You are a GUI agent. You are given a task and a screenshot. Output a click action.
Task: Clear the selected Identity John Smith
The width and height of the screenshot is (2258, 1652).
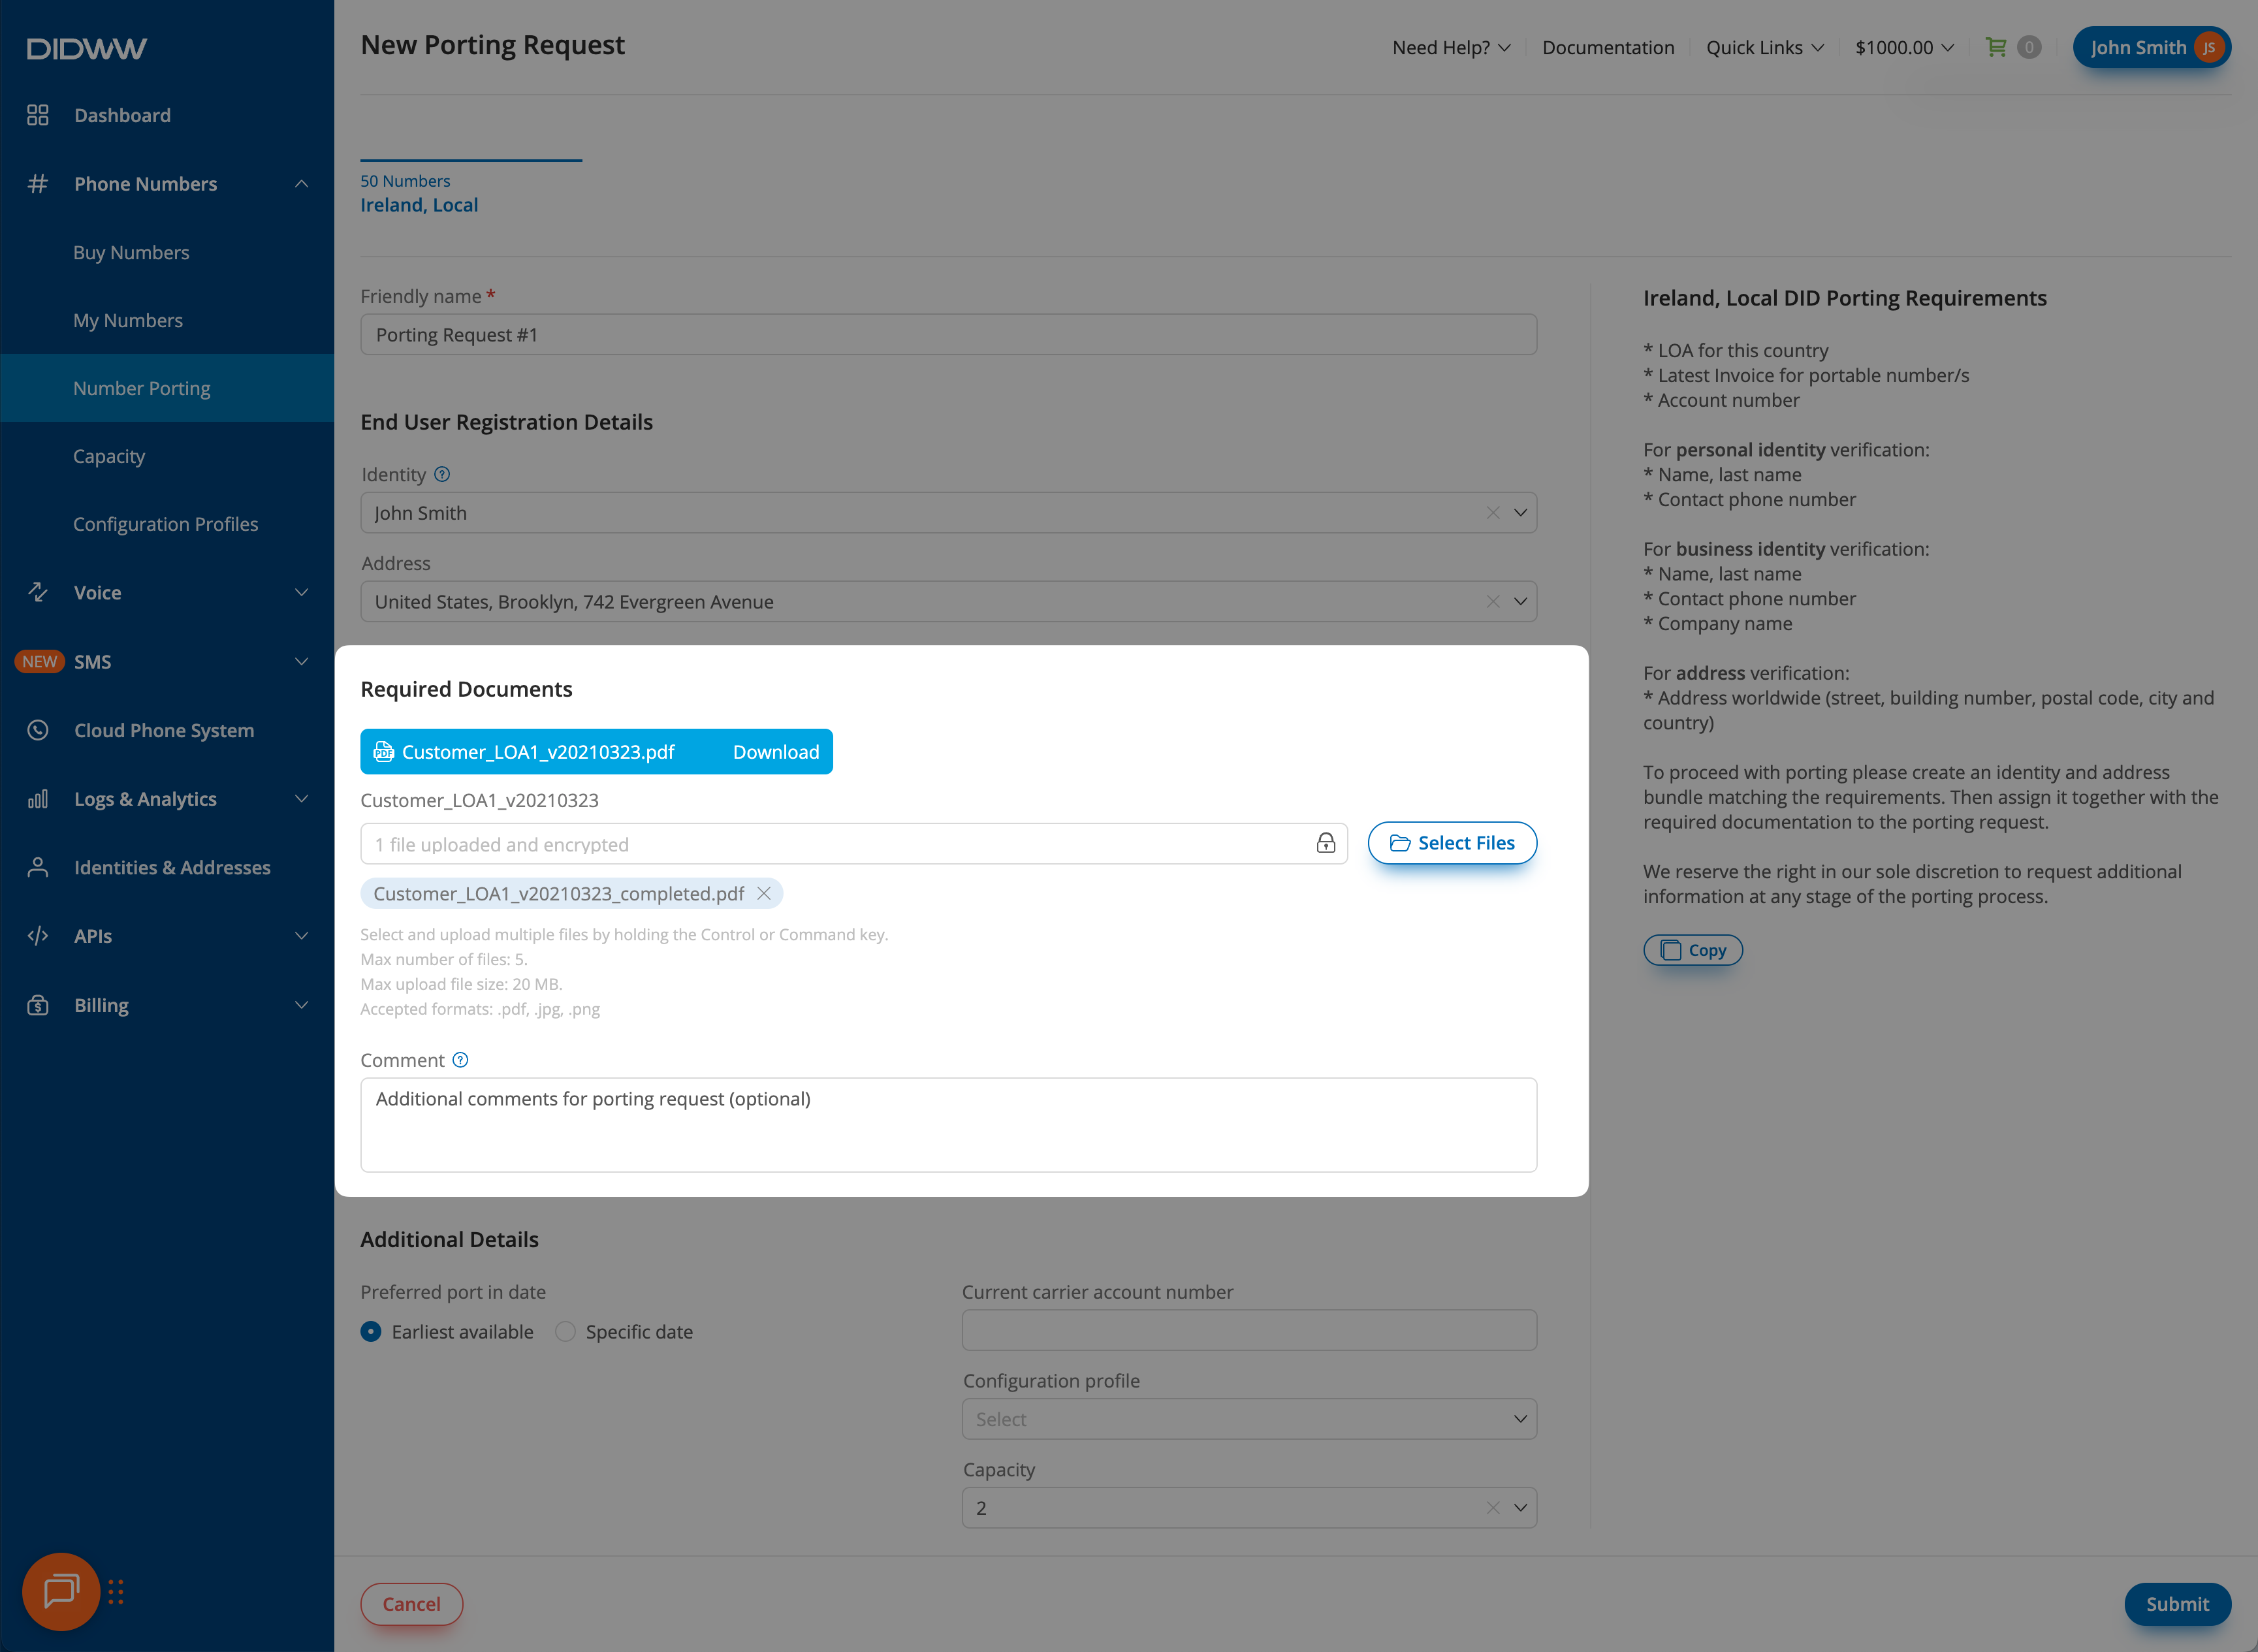click(1492, 513)
